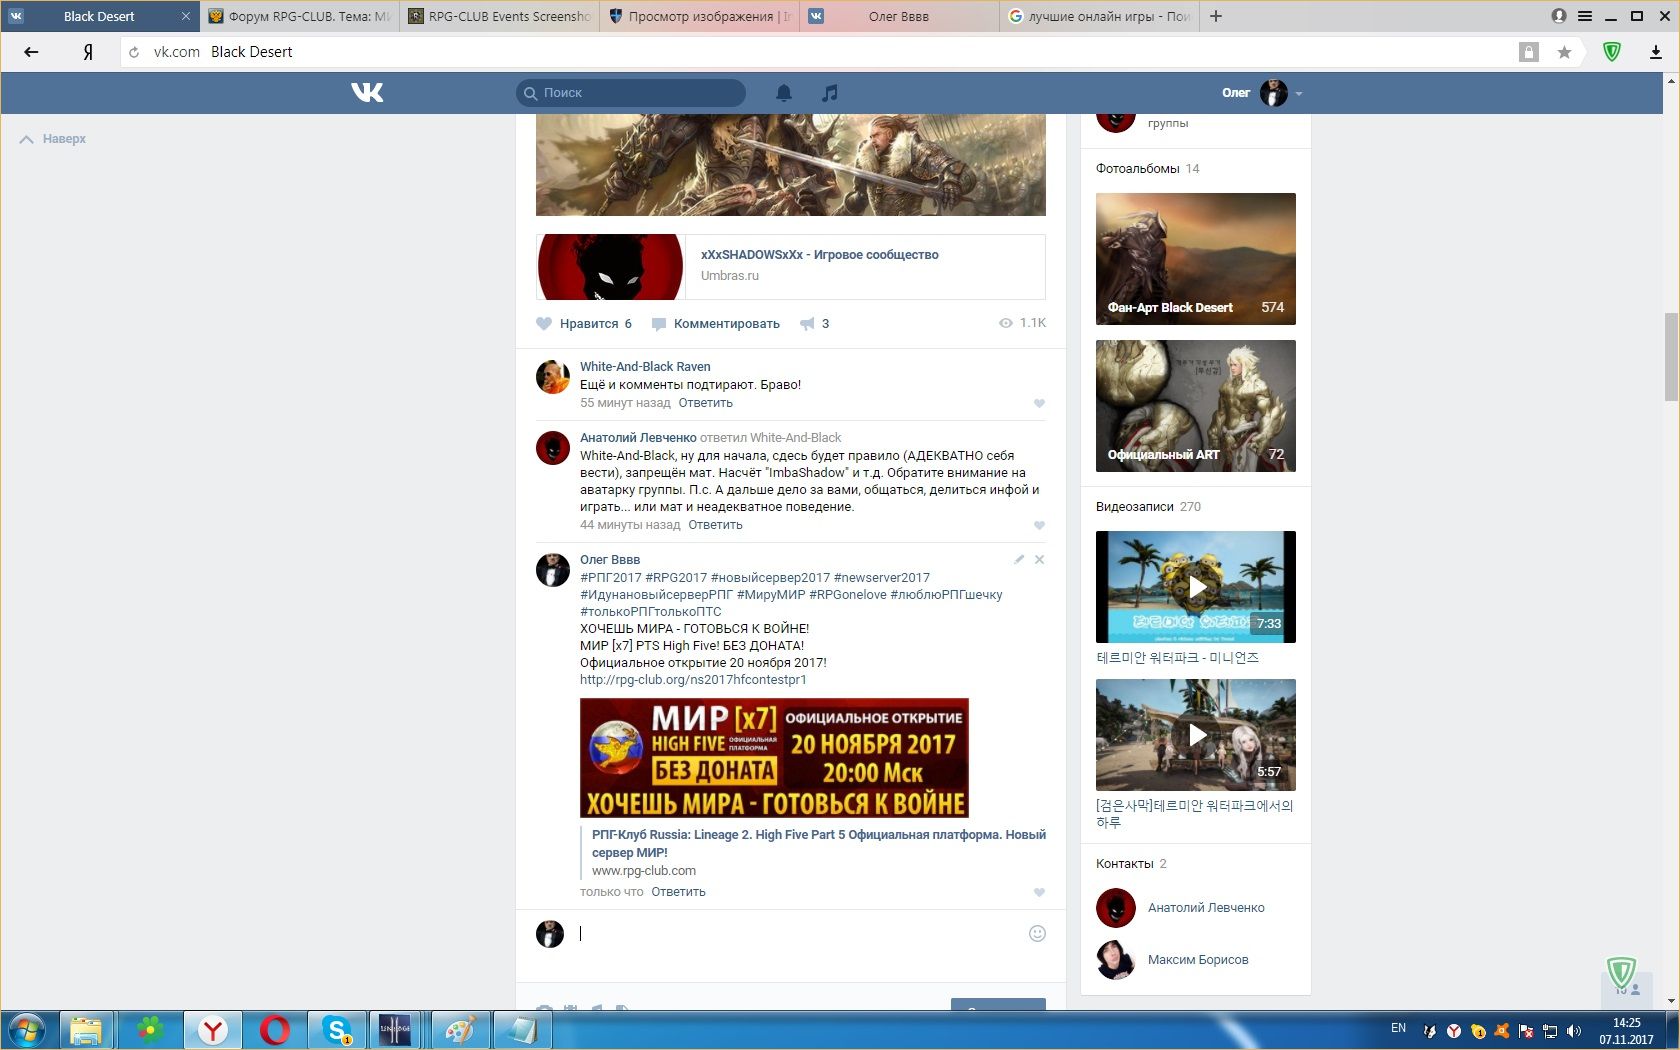This screenshot has height=1050, width=1680.
Task: Open the notifications bell
Action: [x=784, y=93]
